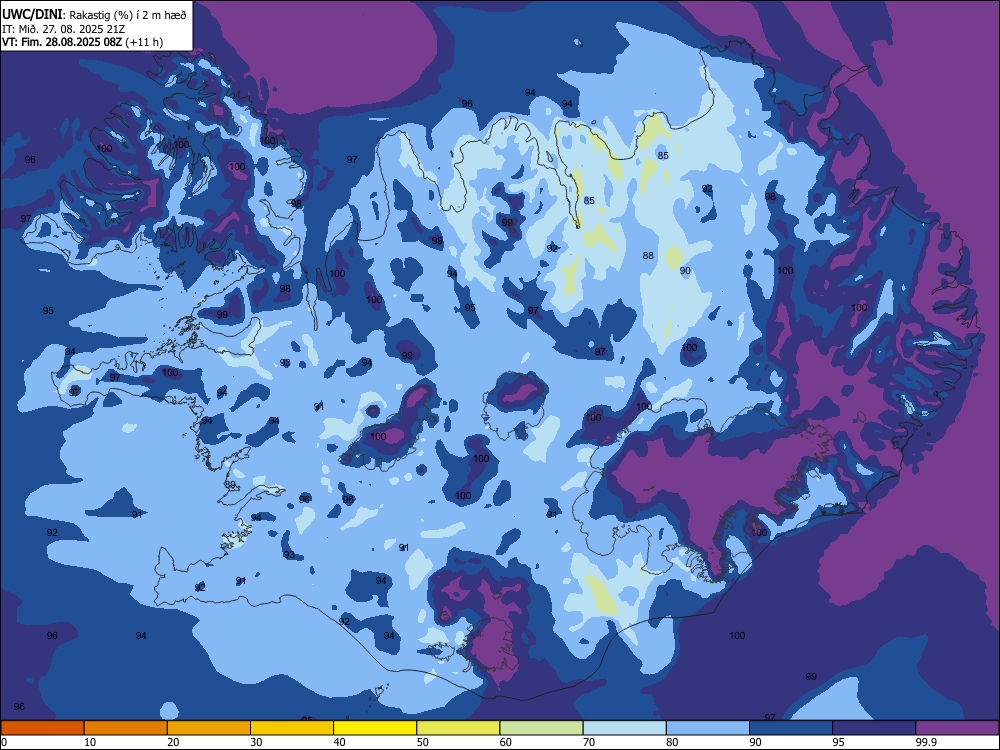
Task: Click the "UWC/DINI" model title text
Action: point(32,14)
